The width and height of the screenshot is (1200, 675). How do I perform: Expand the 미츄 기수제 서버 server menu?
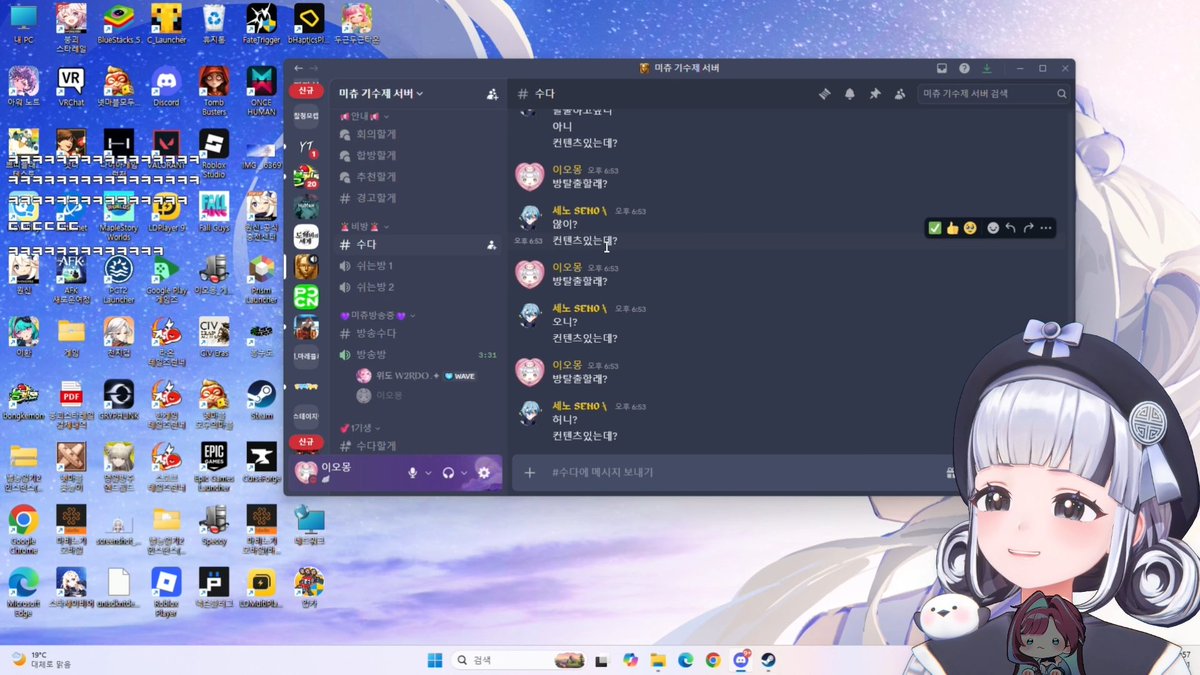(381, 94)
